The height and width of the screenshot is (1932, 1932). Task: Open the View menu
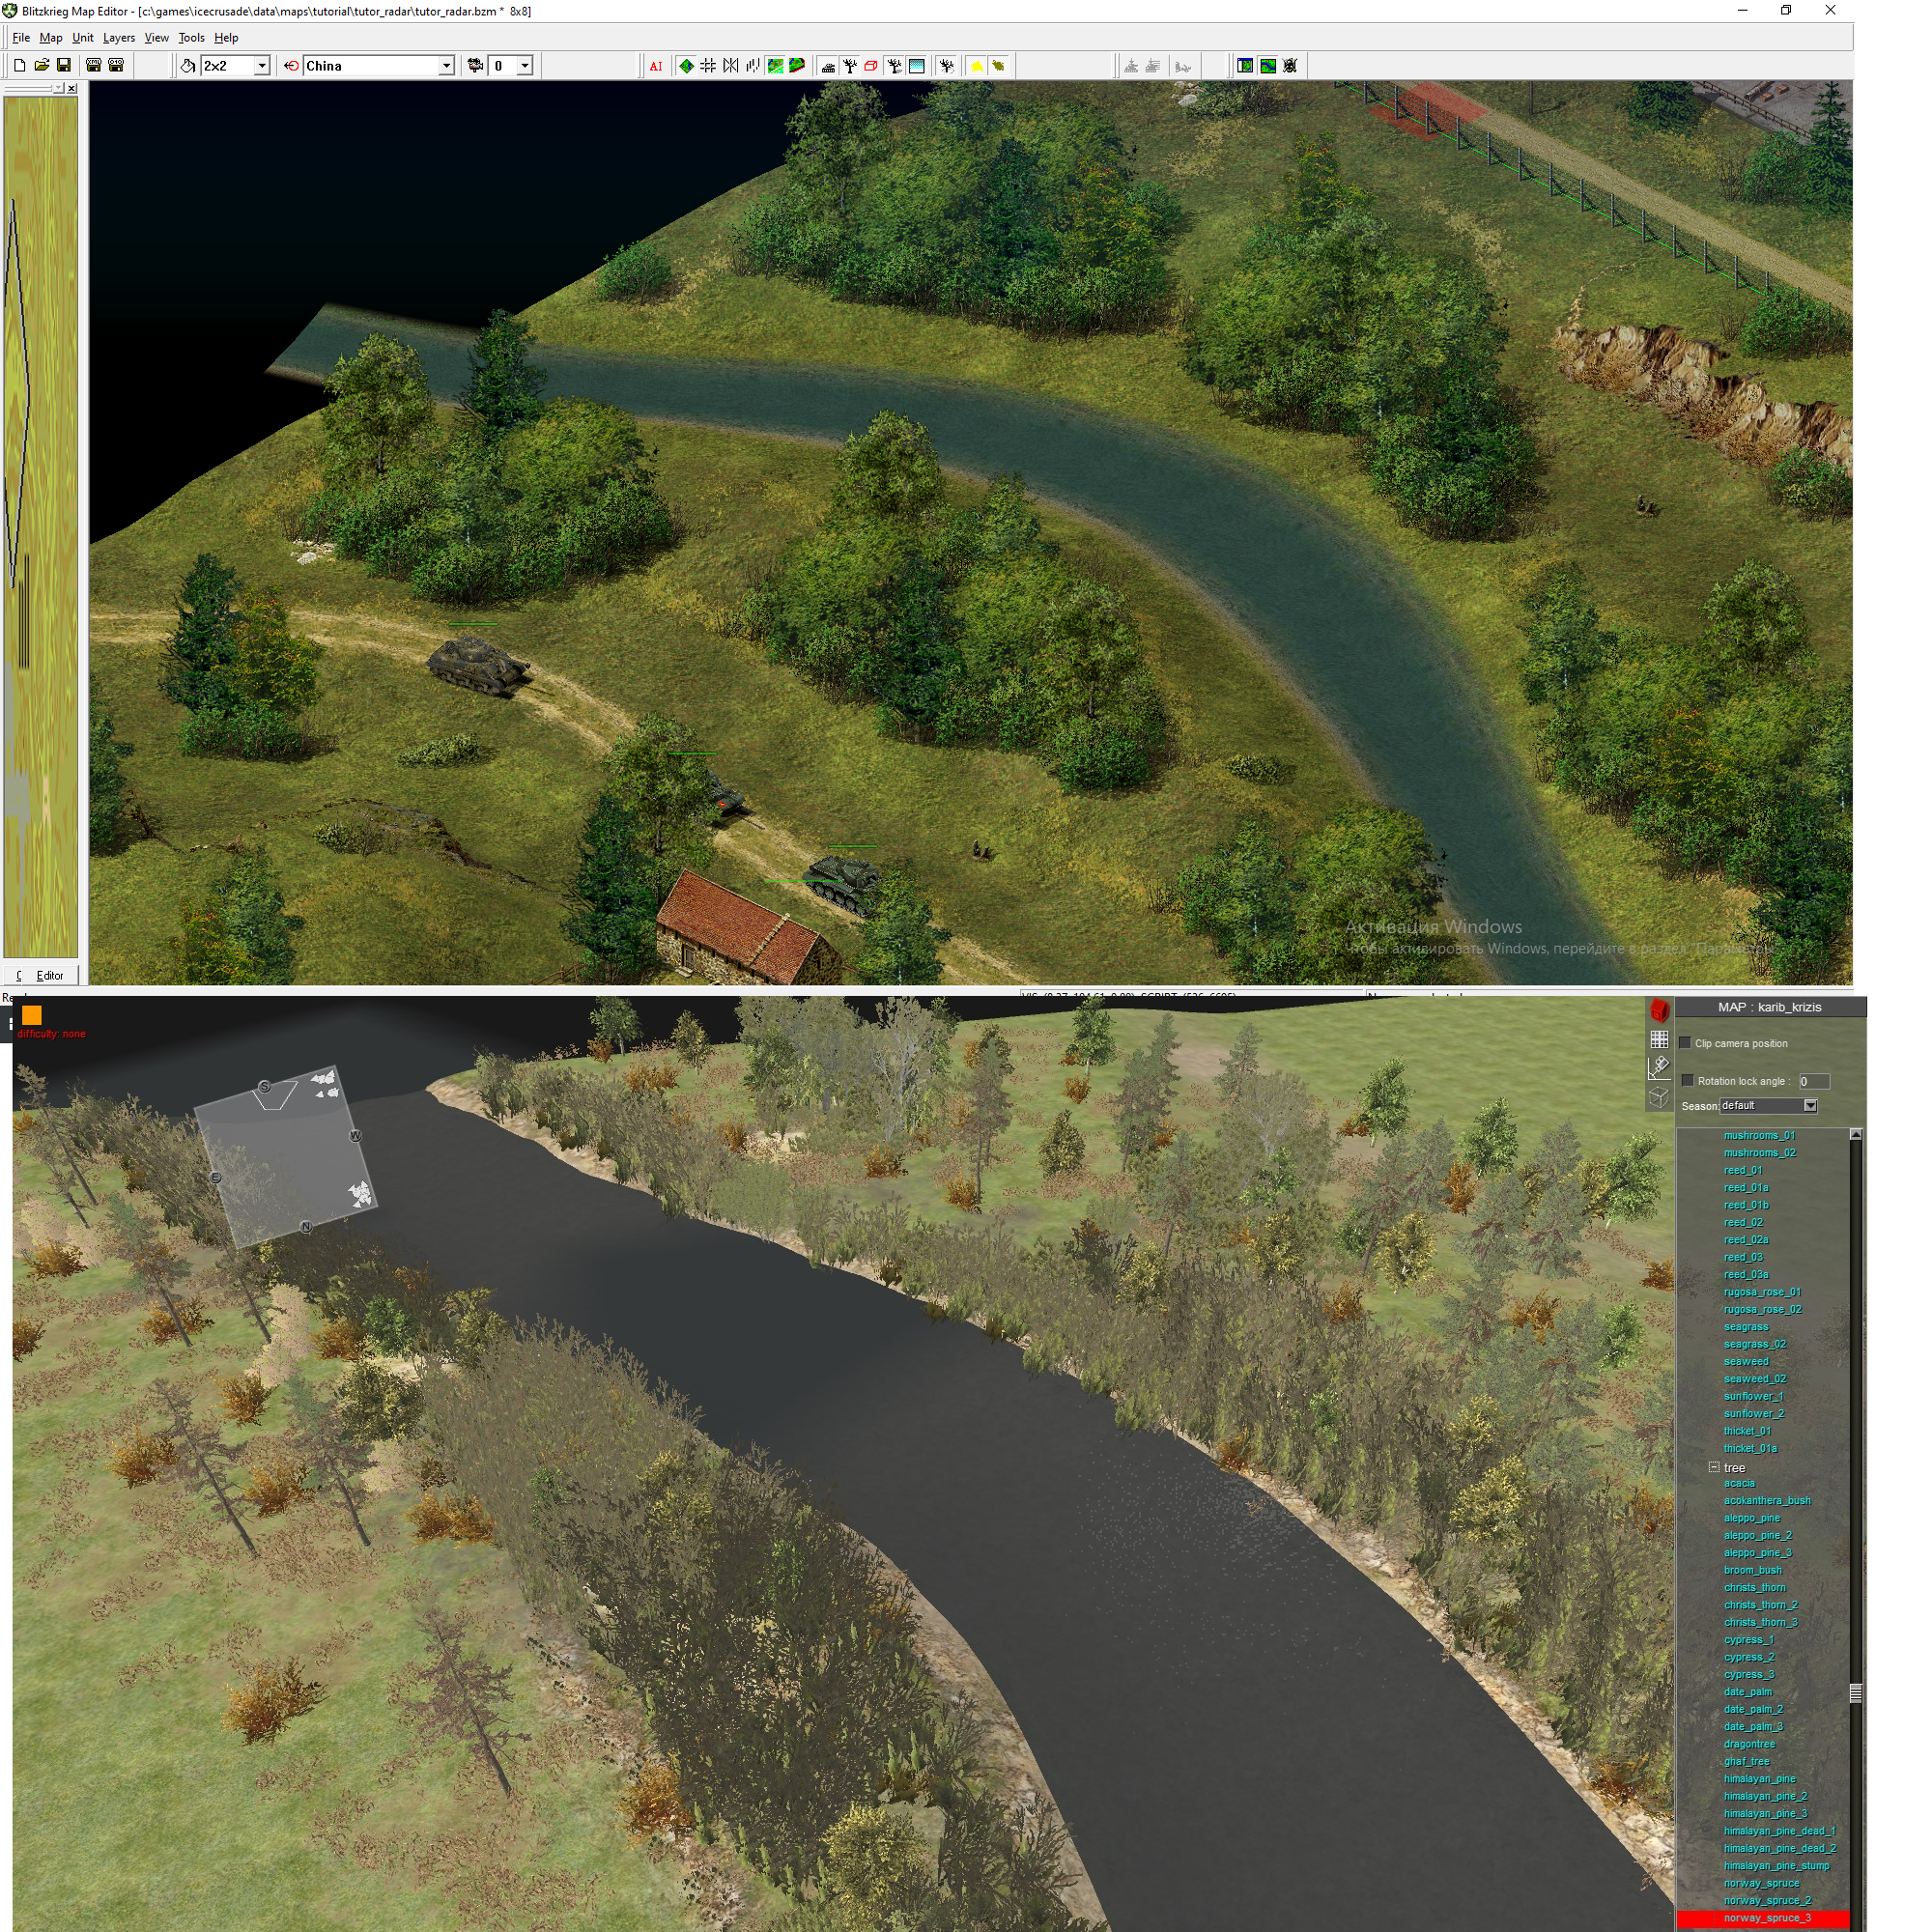157,38
